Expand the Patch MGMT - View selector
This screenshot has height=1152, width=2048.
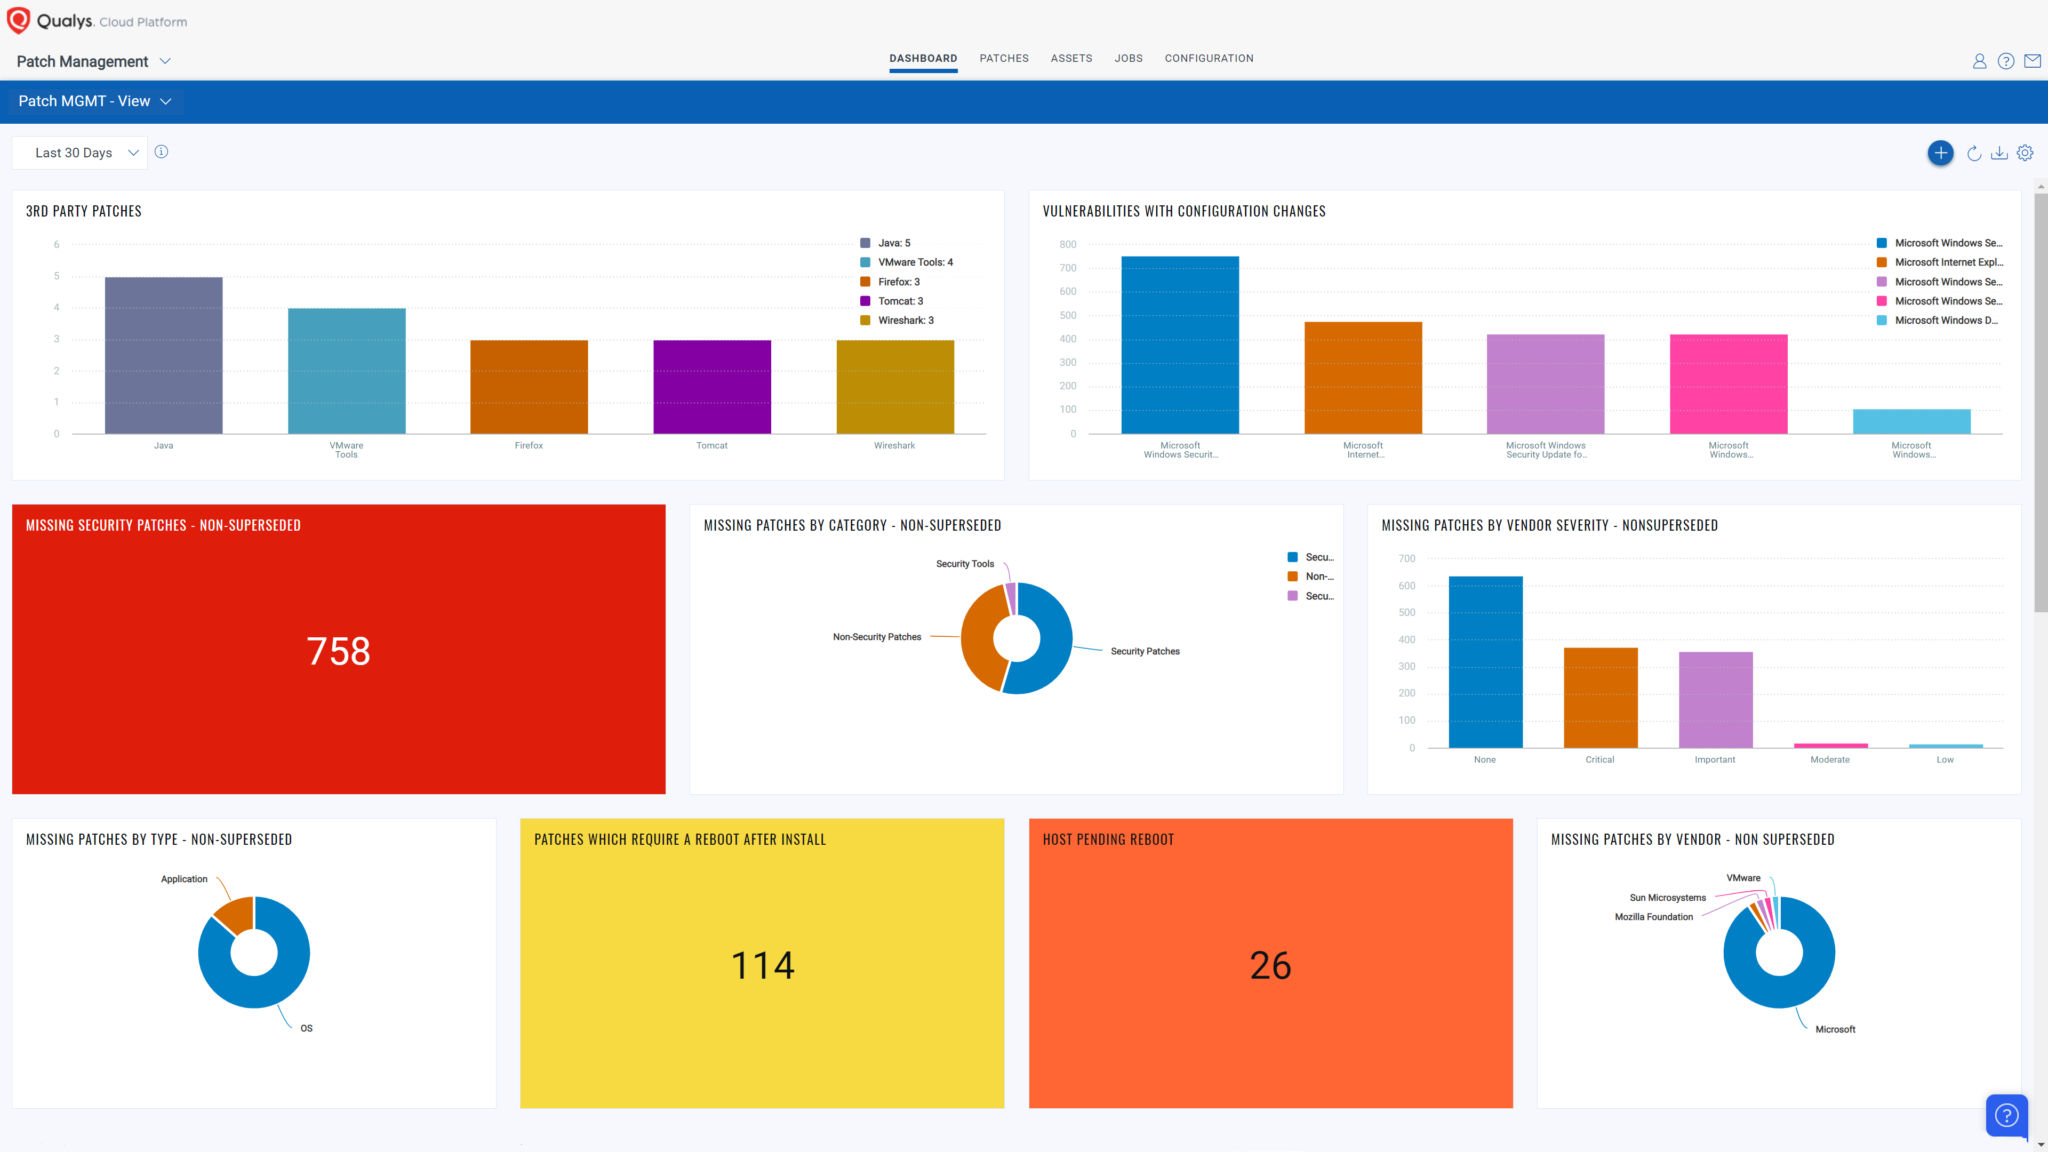click(94, 101)
